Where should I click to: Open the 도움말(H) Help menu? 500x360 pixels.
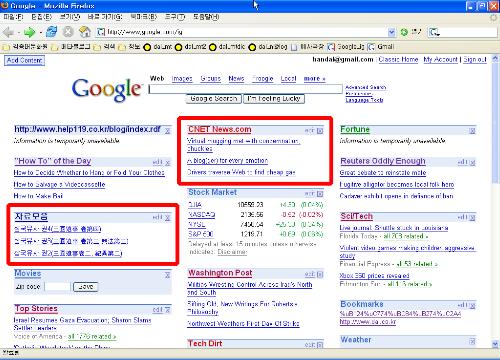[206, 17]
